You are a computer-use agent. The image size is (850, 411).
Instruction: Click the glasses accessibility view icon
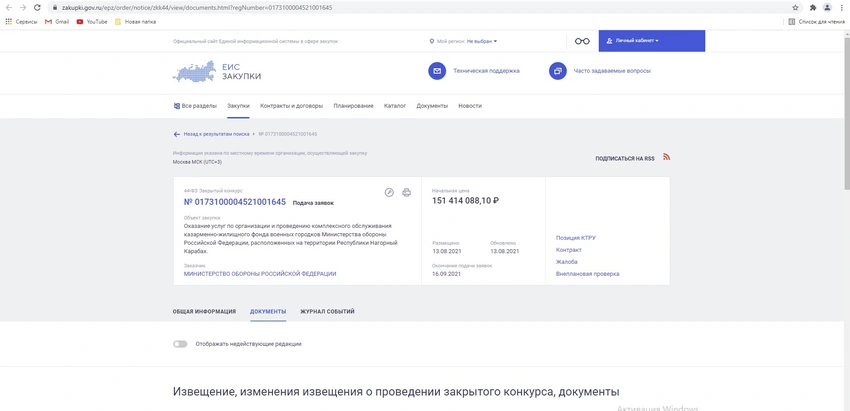(x=582, y=41)
